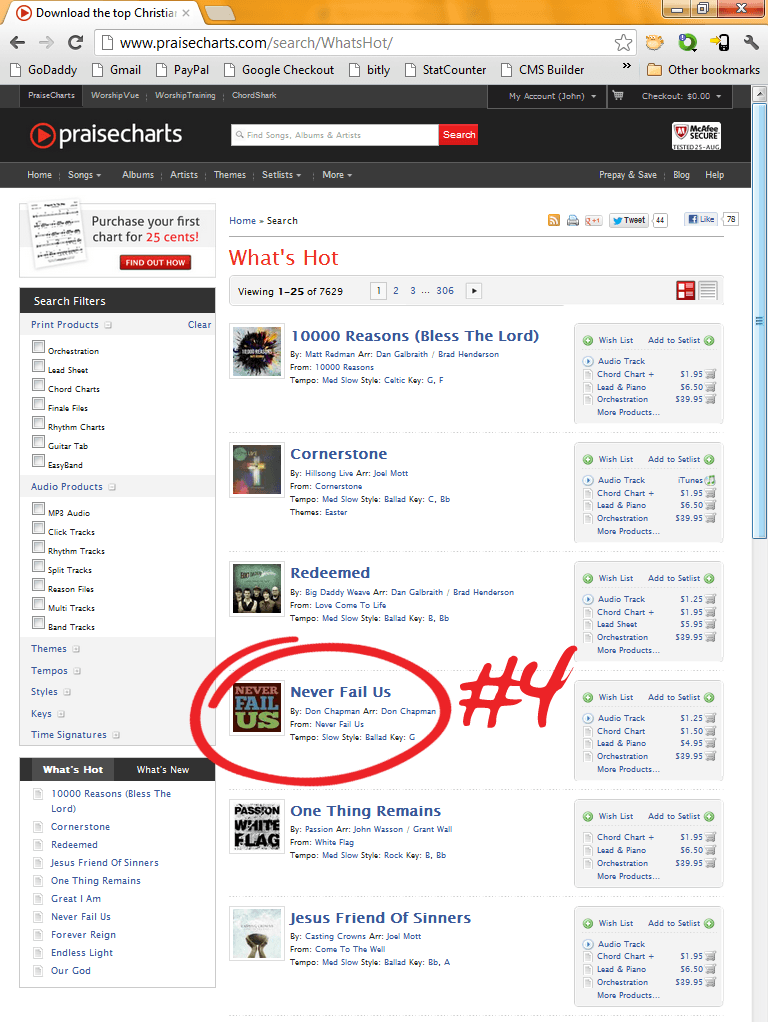The height and width of the screenshot is (1022, 768).
Task: Open the Prepay & Save menu item
Action: pyautogui.click(x=628, y=175)
